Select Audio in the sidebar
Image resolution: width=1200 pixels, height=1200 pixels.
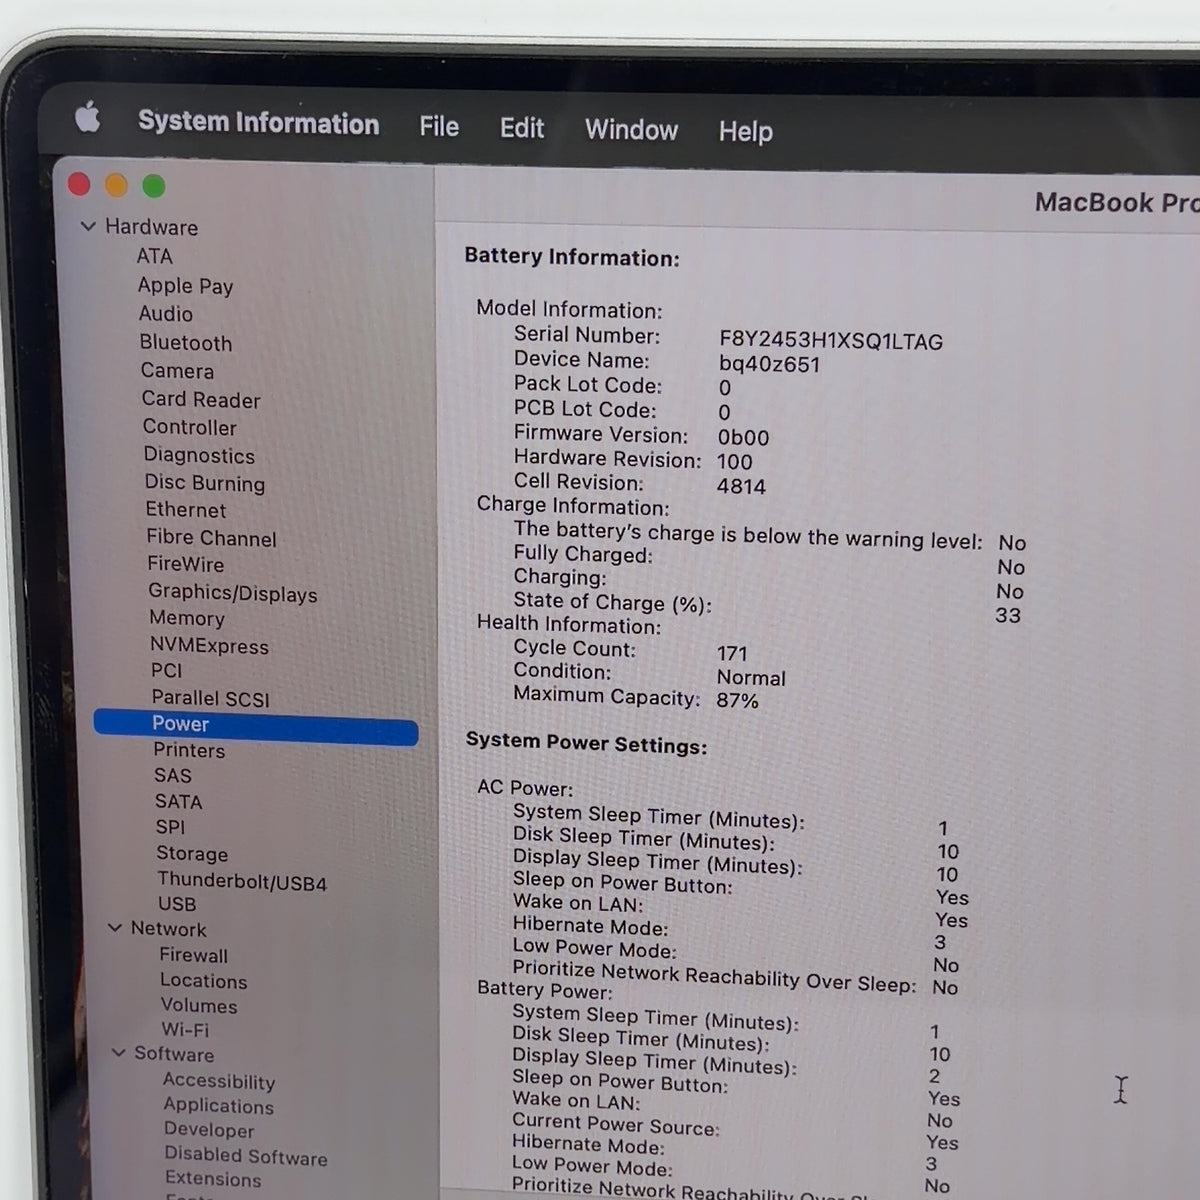click(165, 314)
